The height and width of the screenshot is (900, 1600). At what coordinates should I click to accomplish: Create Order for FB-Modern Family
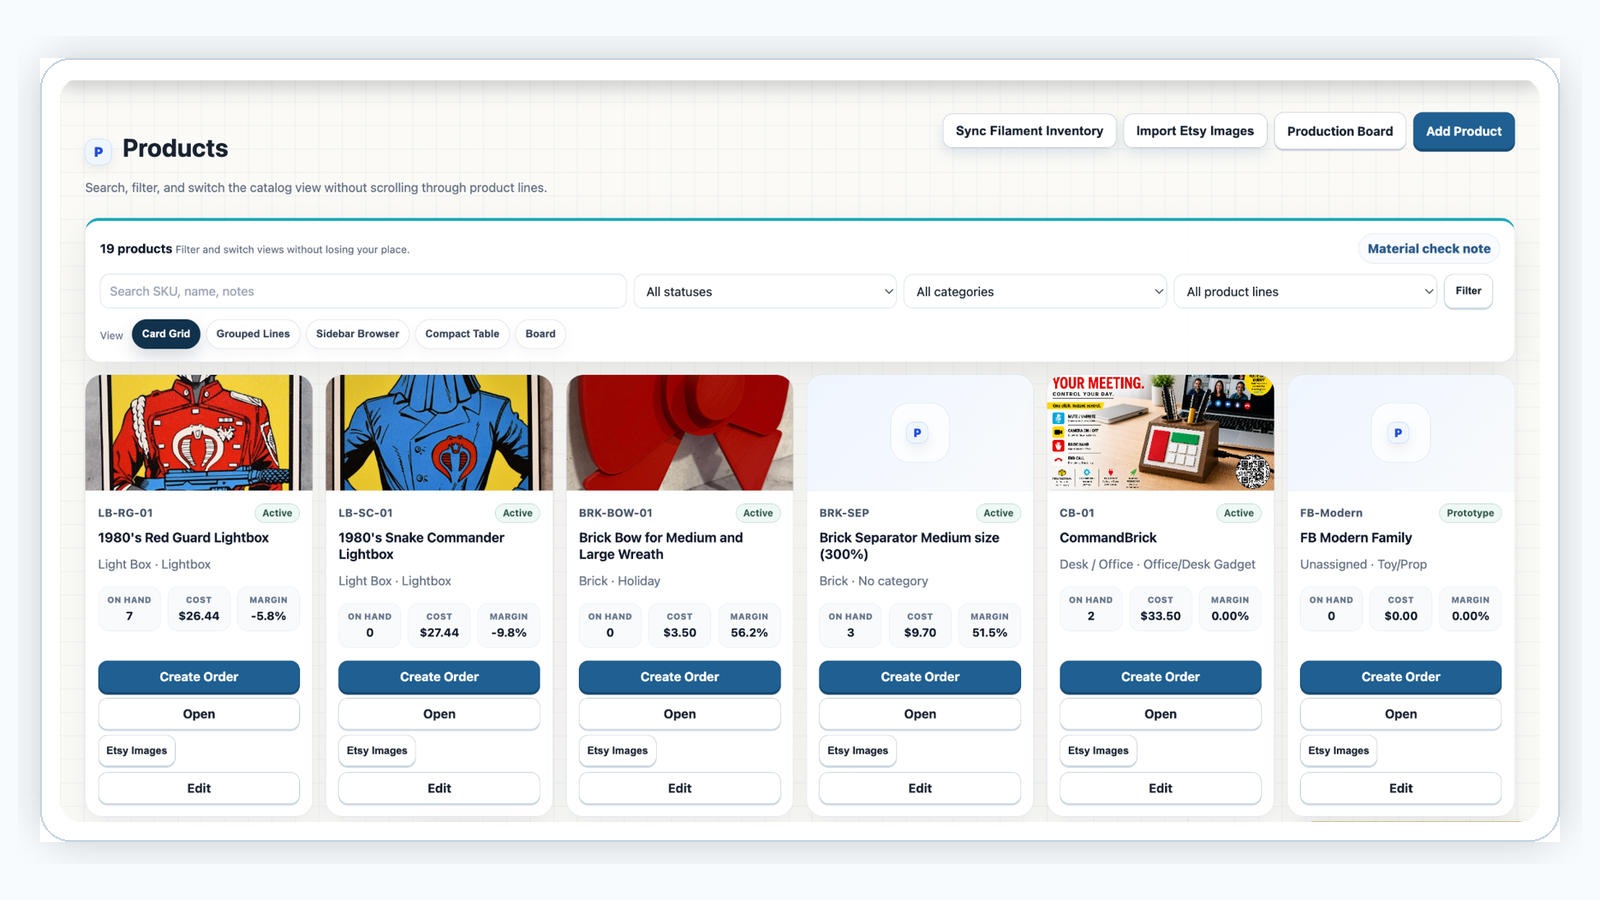[x=1401, y=677]
